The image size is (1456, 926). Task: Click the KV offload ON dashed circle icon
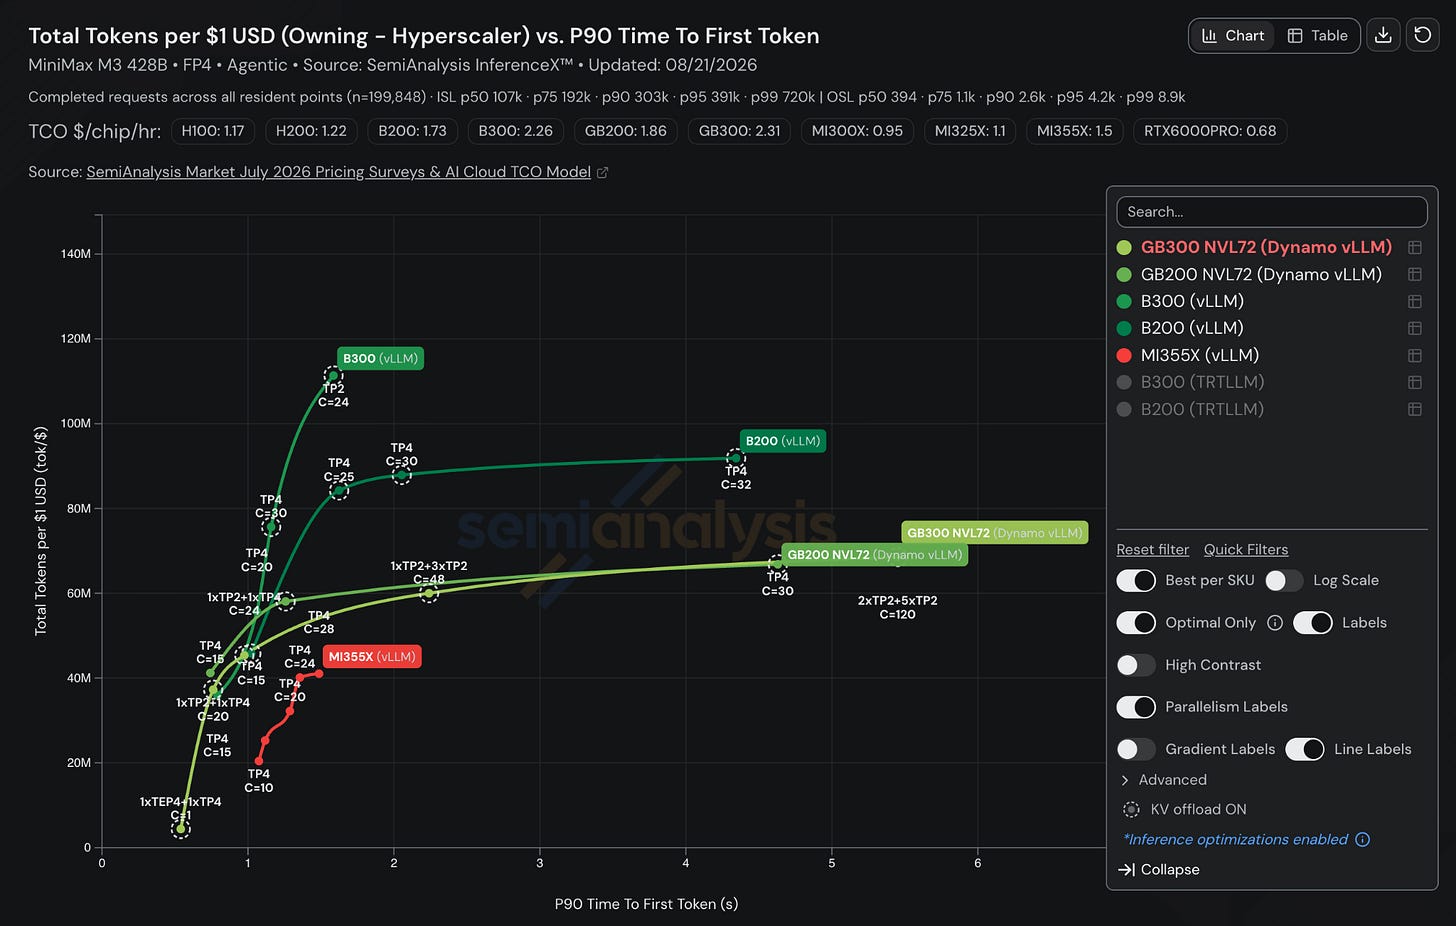point(1131,810)
